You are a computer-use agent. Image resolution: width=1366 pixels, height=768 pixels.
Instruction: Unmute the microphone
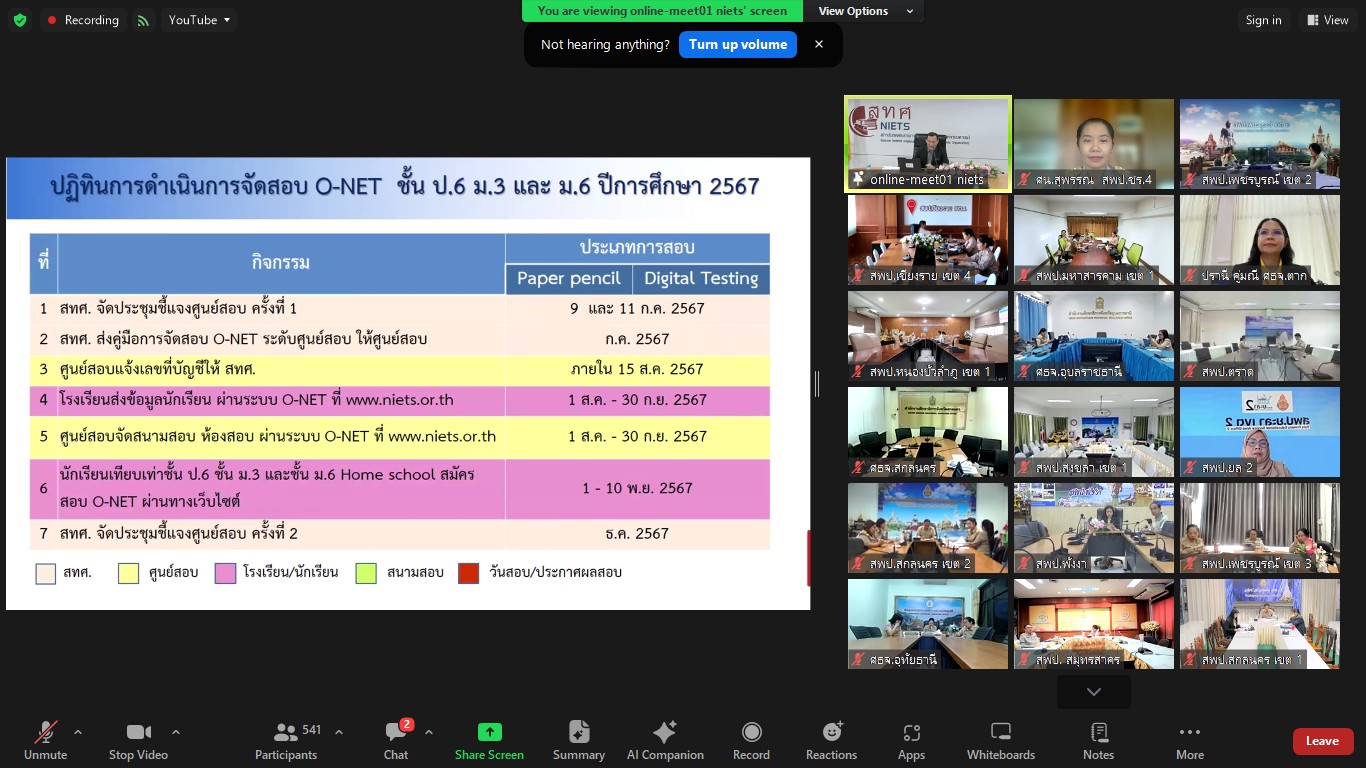click(46, 741)
